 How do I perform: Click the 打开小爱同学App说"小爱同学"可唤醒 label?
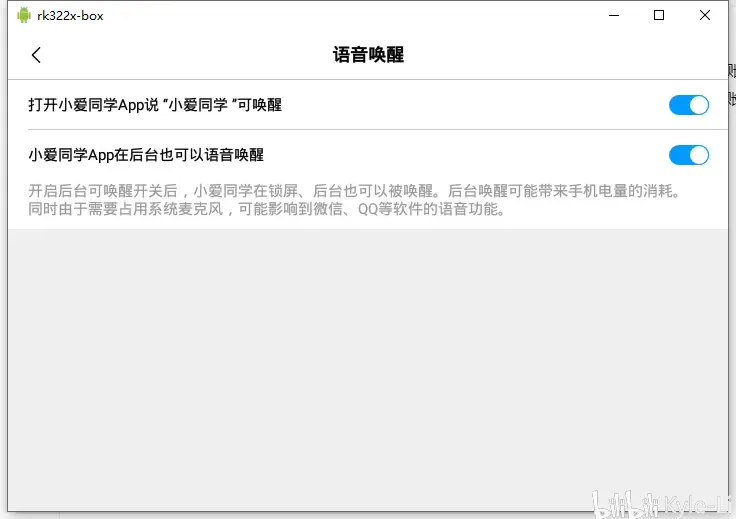pyautogui.click(x=155, y=105)
